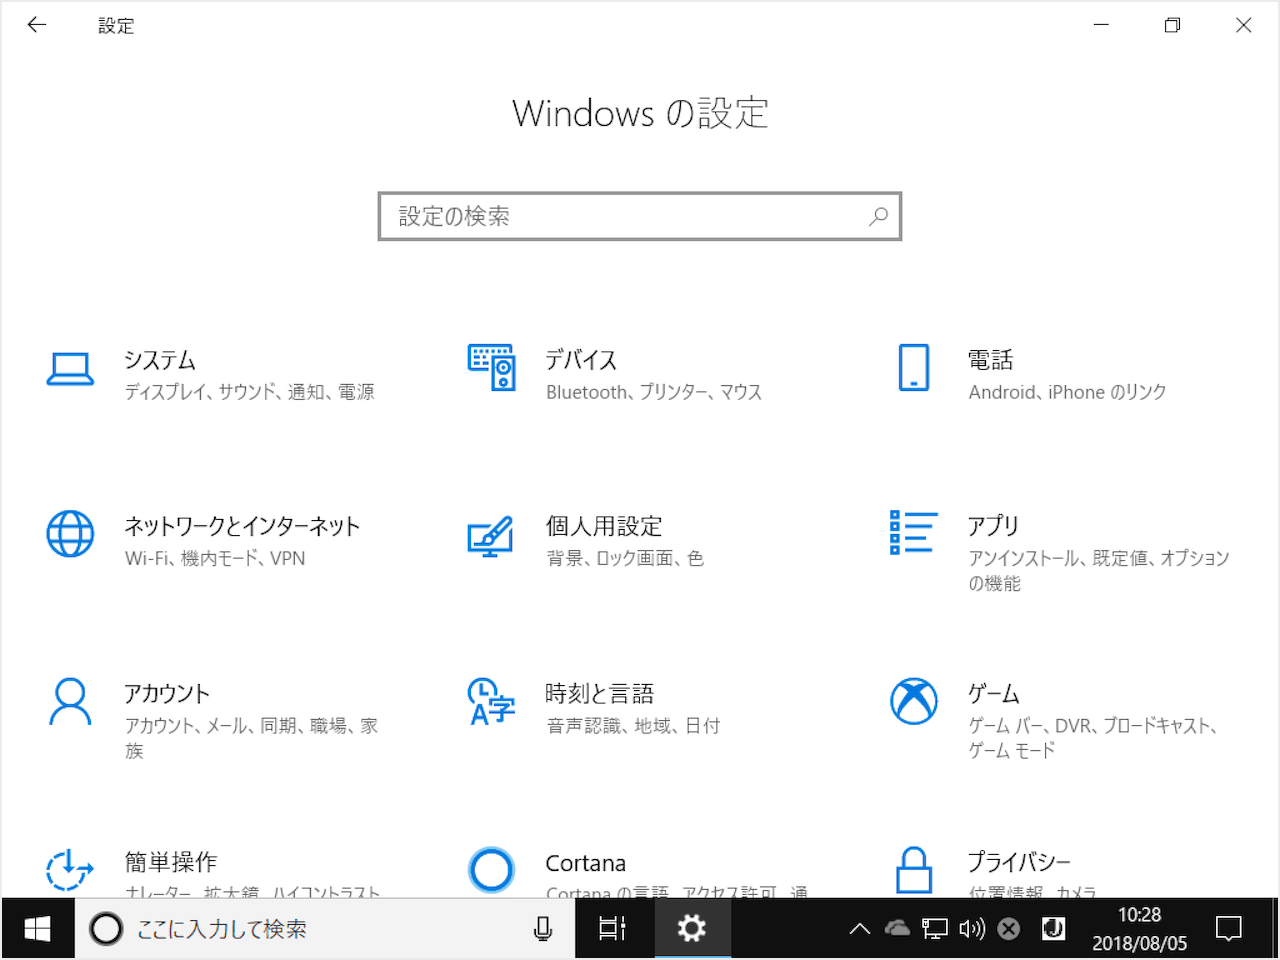Click the Personalization (個人用設定) icon
Screen dimensions: 1280x960
pos(491,536)
